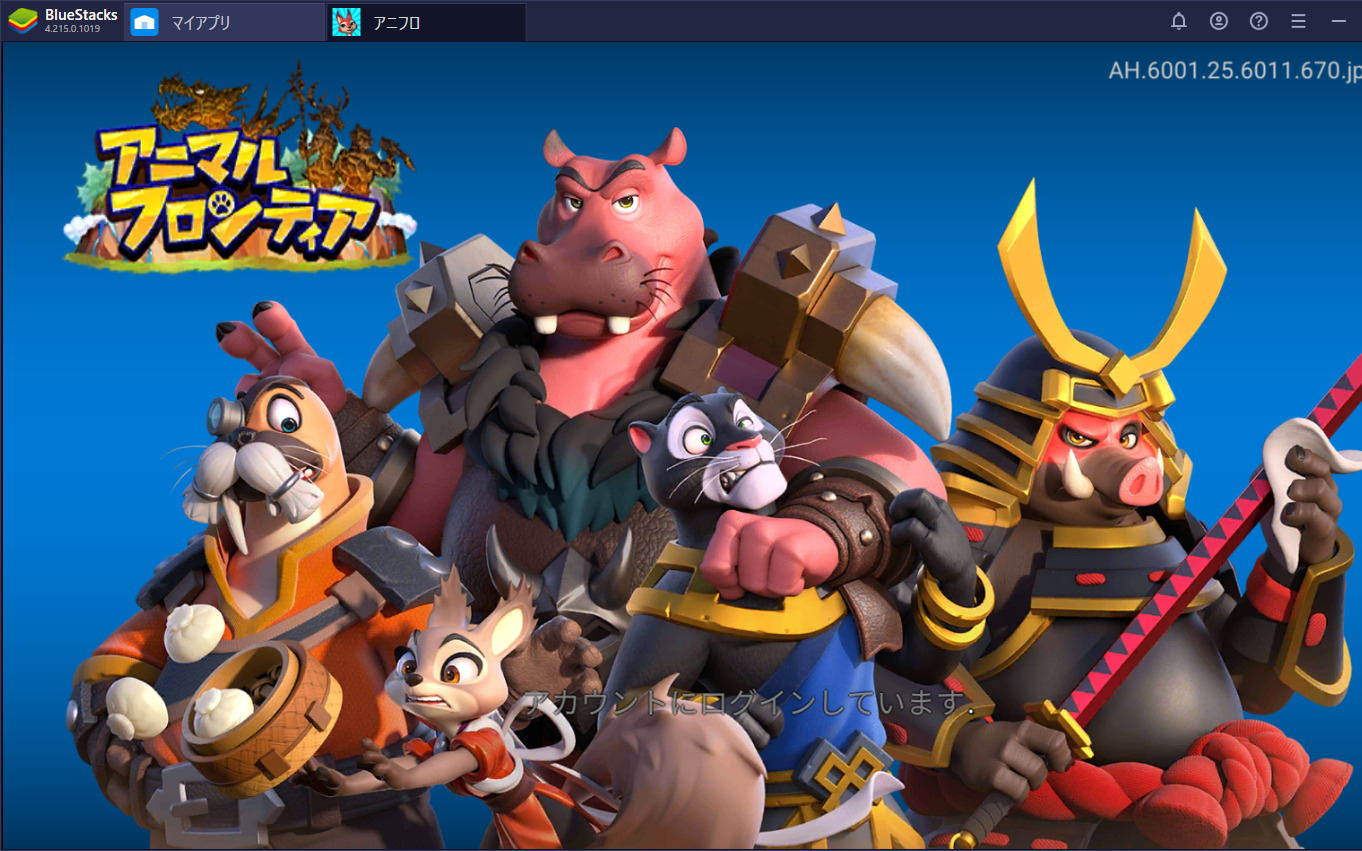Switch to the マイアプリ tab

[224, 22]
